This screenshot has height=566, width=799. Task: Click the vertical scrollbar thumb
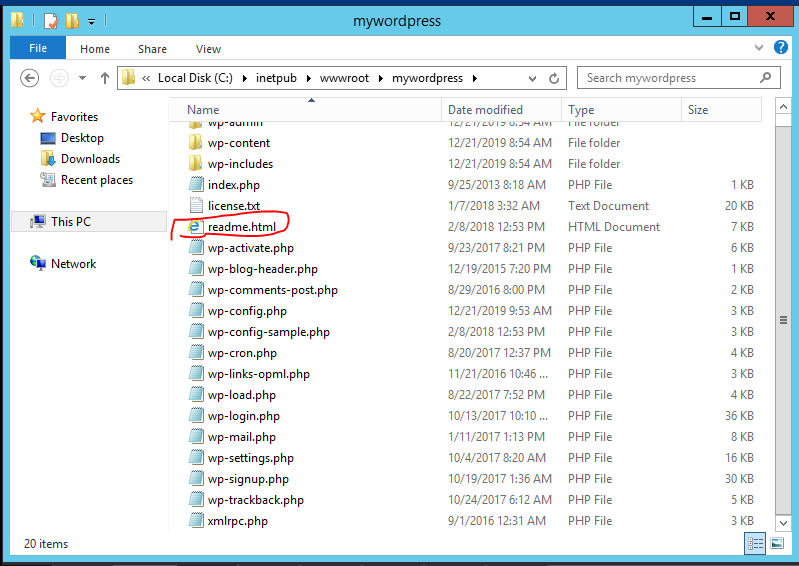click(x=783, y=320)
